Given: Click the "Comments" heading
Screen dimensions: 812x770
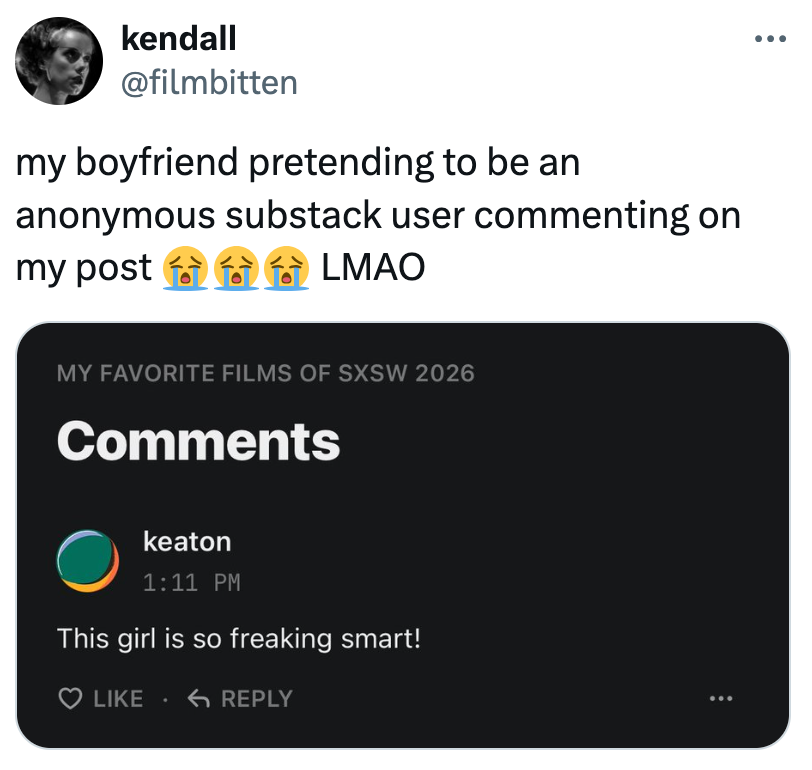Looking at the screenshot, I should point(198,441).
